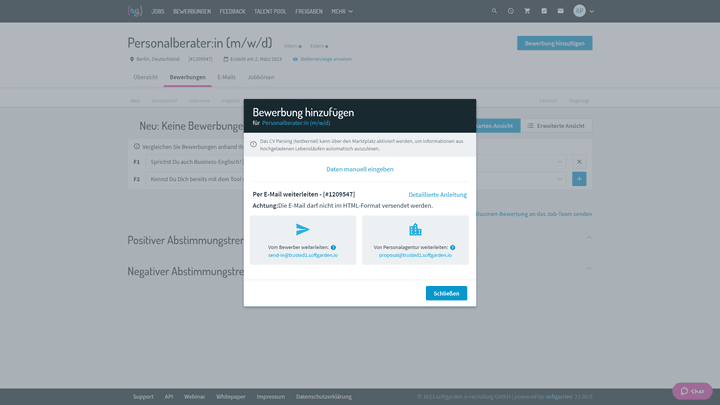Select the Abgesagt pipeline stage
This screenshot has width=720, height=405.
579,101
